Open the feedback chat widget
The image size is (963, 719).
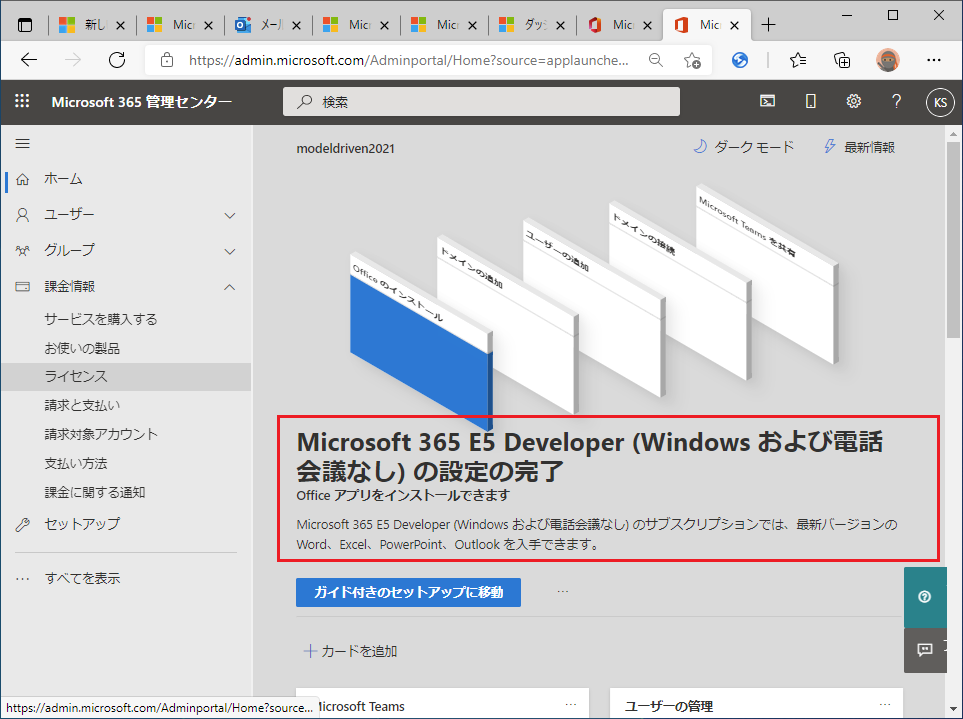pos(925,650)
